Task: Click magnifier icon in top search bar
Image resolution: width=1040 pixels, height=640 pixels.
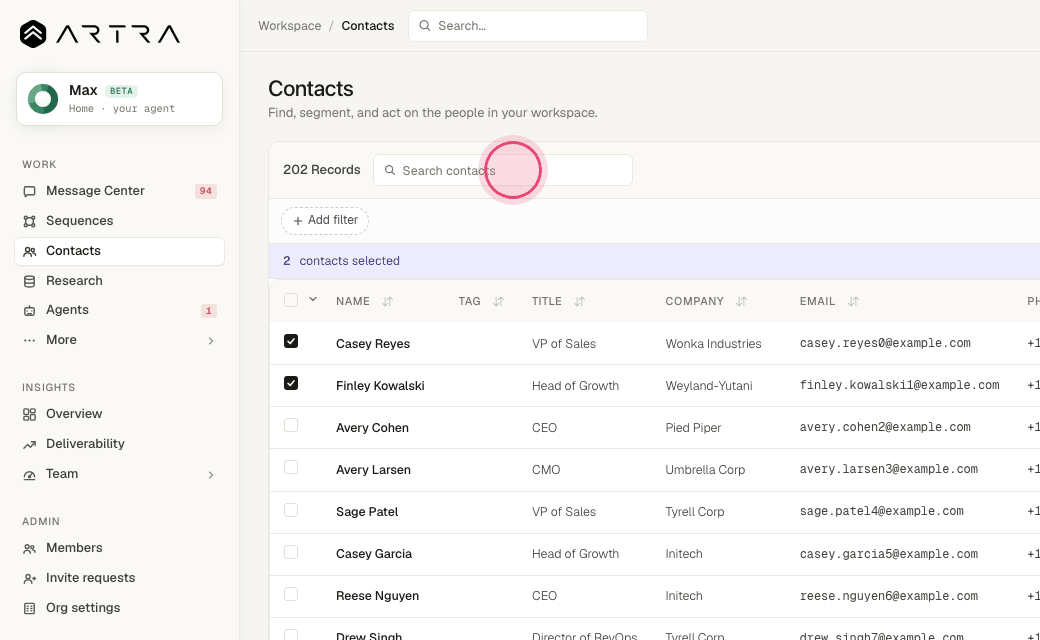Action: (424, 26)
